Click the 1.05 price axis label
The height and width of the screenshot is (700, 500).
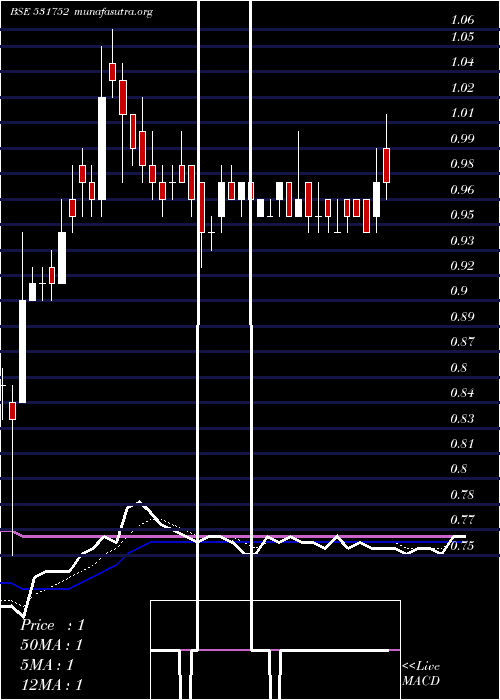point(462,37)
